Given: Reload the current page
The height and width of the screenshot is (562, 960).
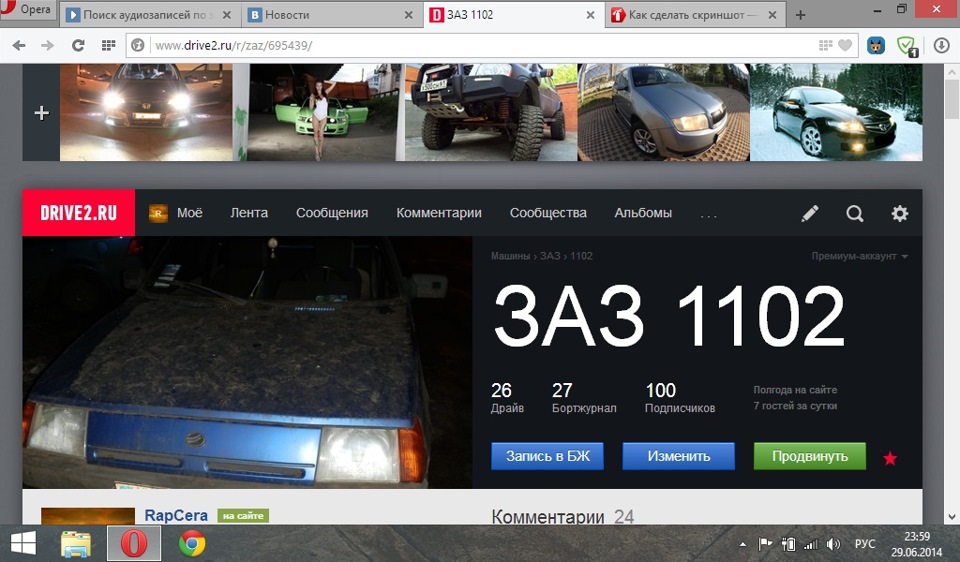Looking at the screenshot, I should [x=78, y=45].
